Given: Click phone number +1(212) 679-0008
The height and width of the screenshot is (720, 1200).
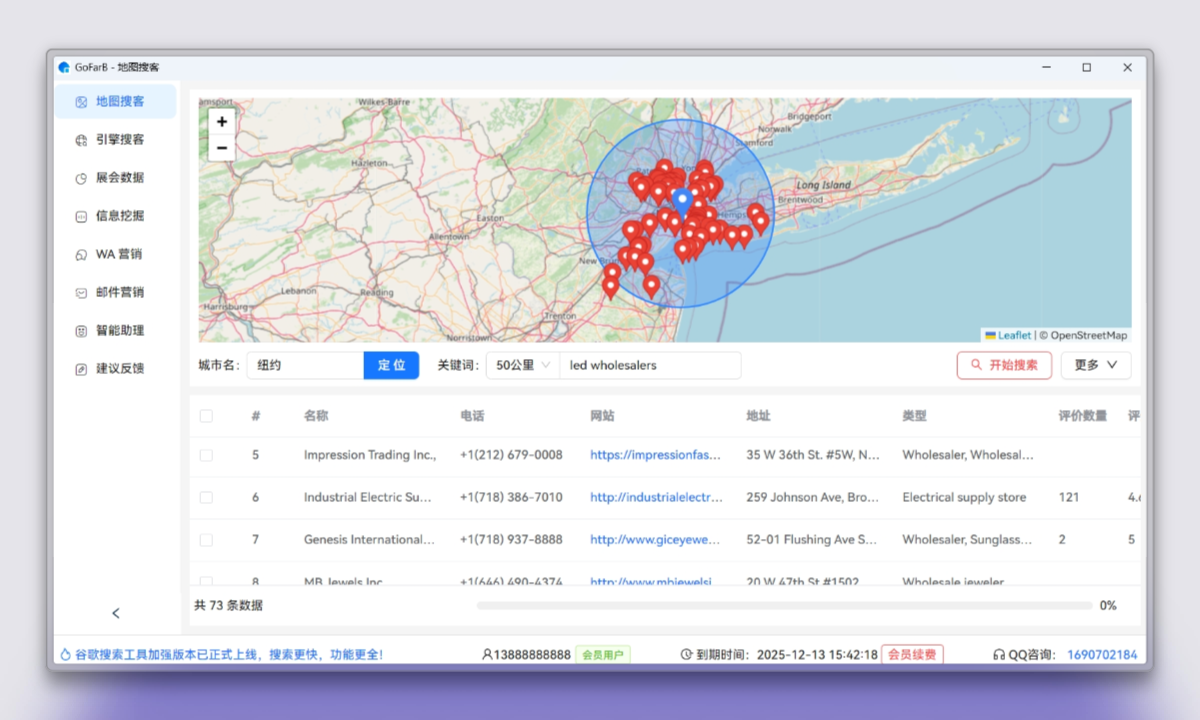Looking at the screenshot, I should [x=511, y=455].
